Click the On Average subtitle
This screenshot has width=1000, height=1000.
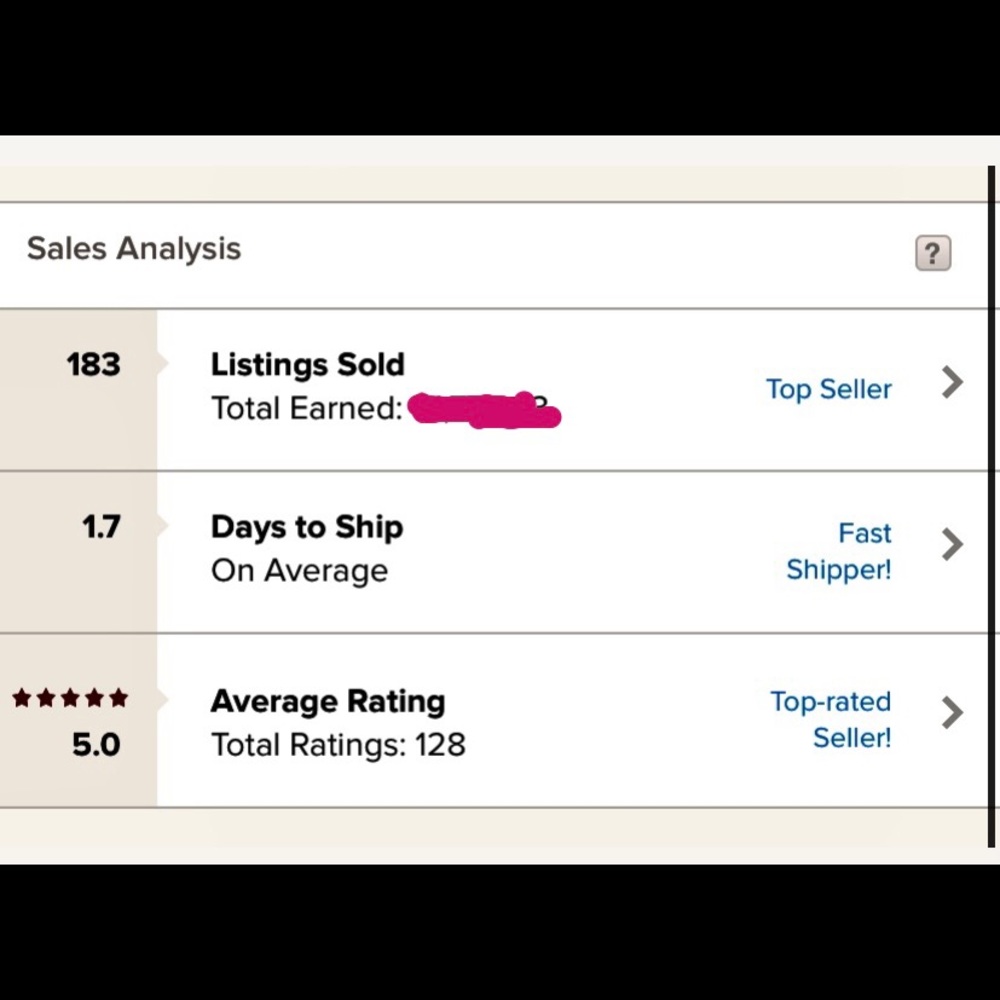coord(299,571)
